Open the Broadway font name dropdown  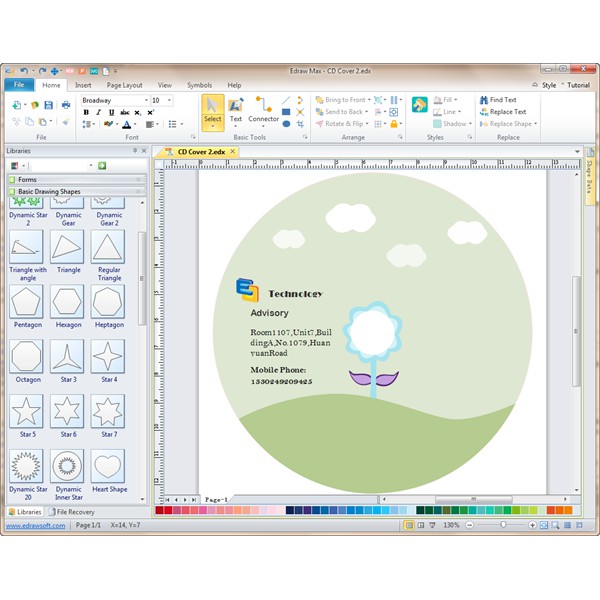point(146,100)
